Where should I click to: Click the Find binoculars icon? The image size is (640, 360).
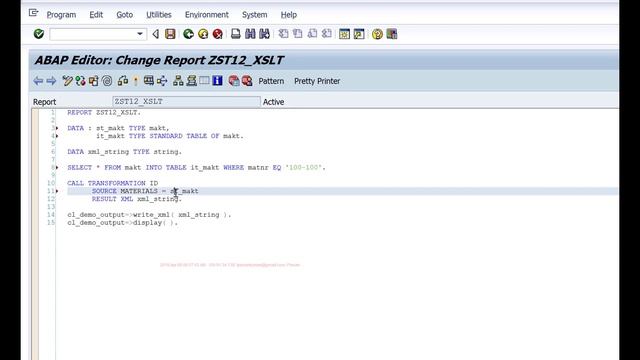coord(250,34)
